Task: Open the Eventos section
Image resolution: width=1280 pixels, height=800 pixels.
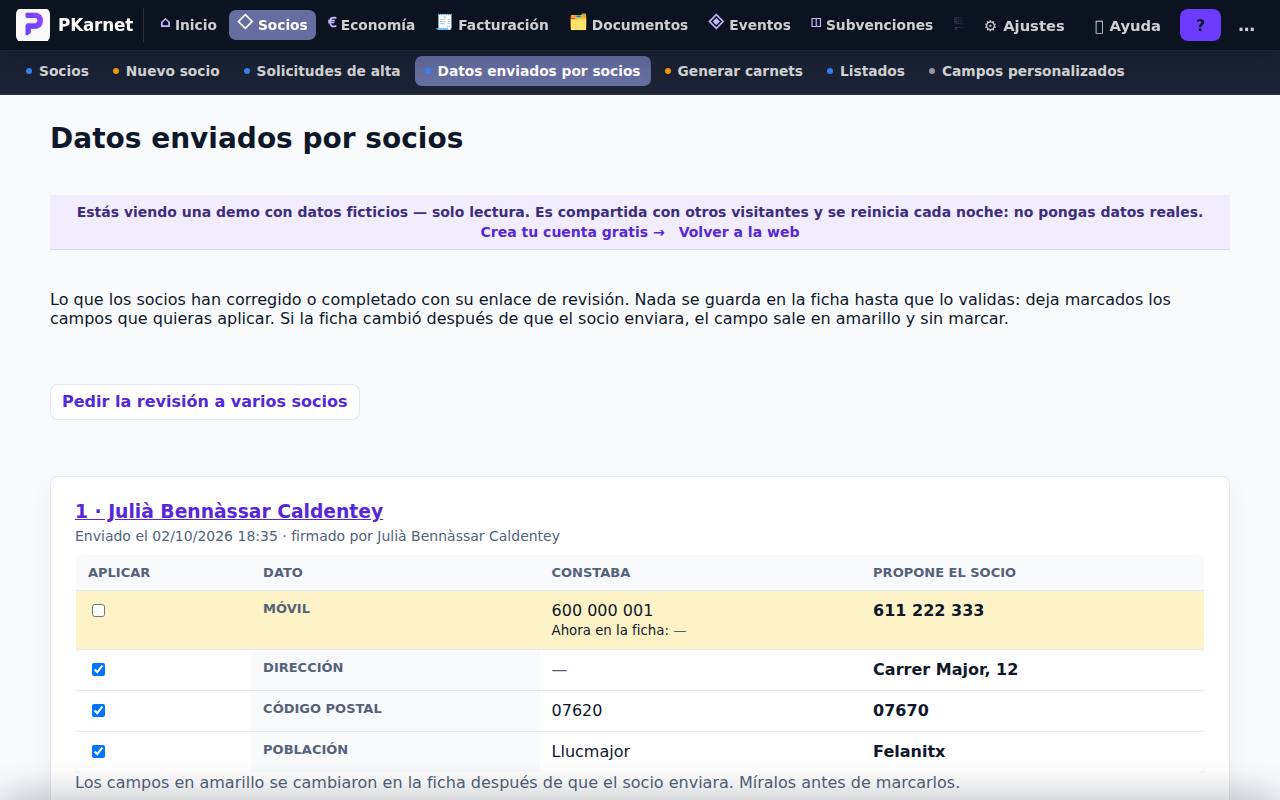Action: pos(749,25)
